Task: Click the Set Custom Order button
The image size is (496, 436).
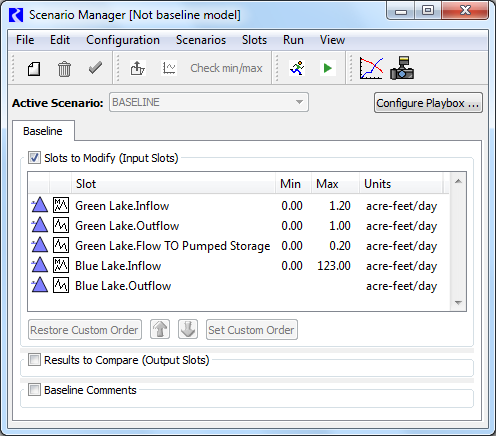Action: (252, 330)
